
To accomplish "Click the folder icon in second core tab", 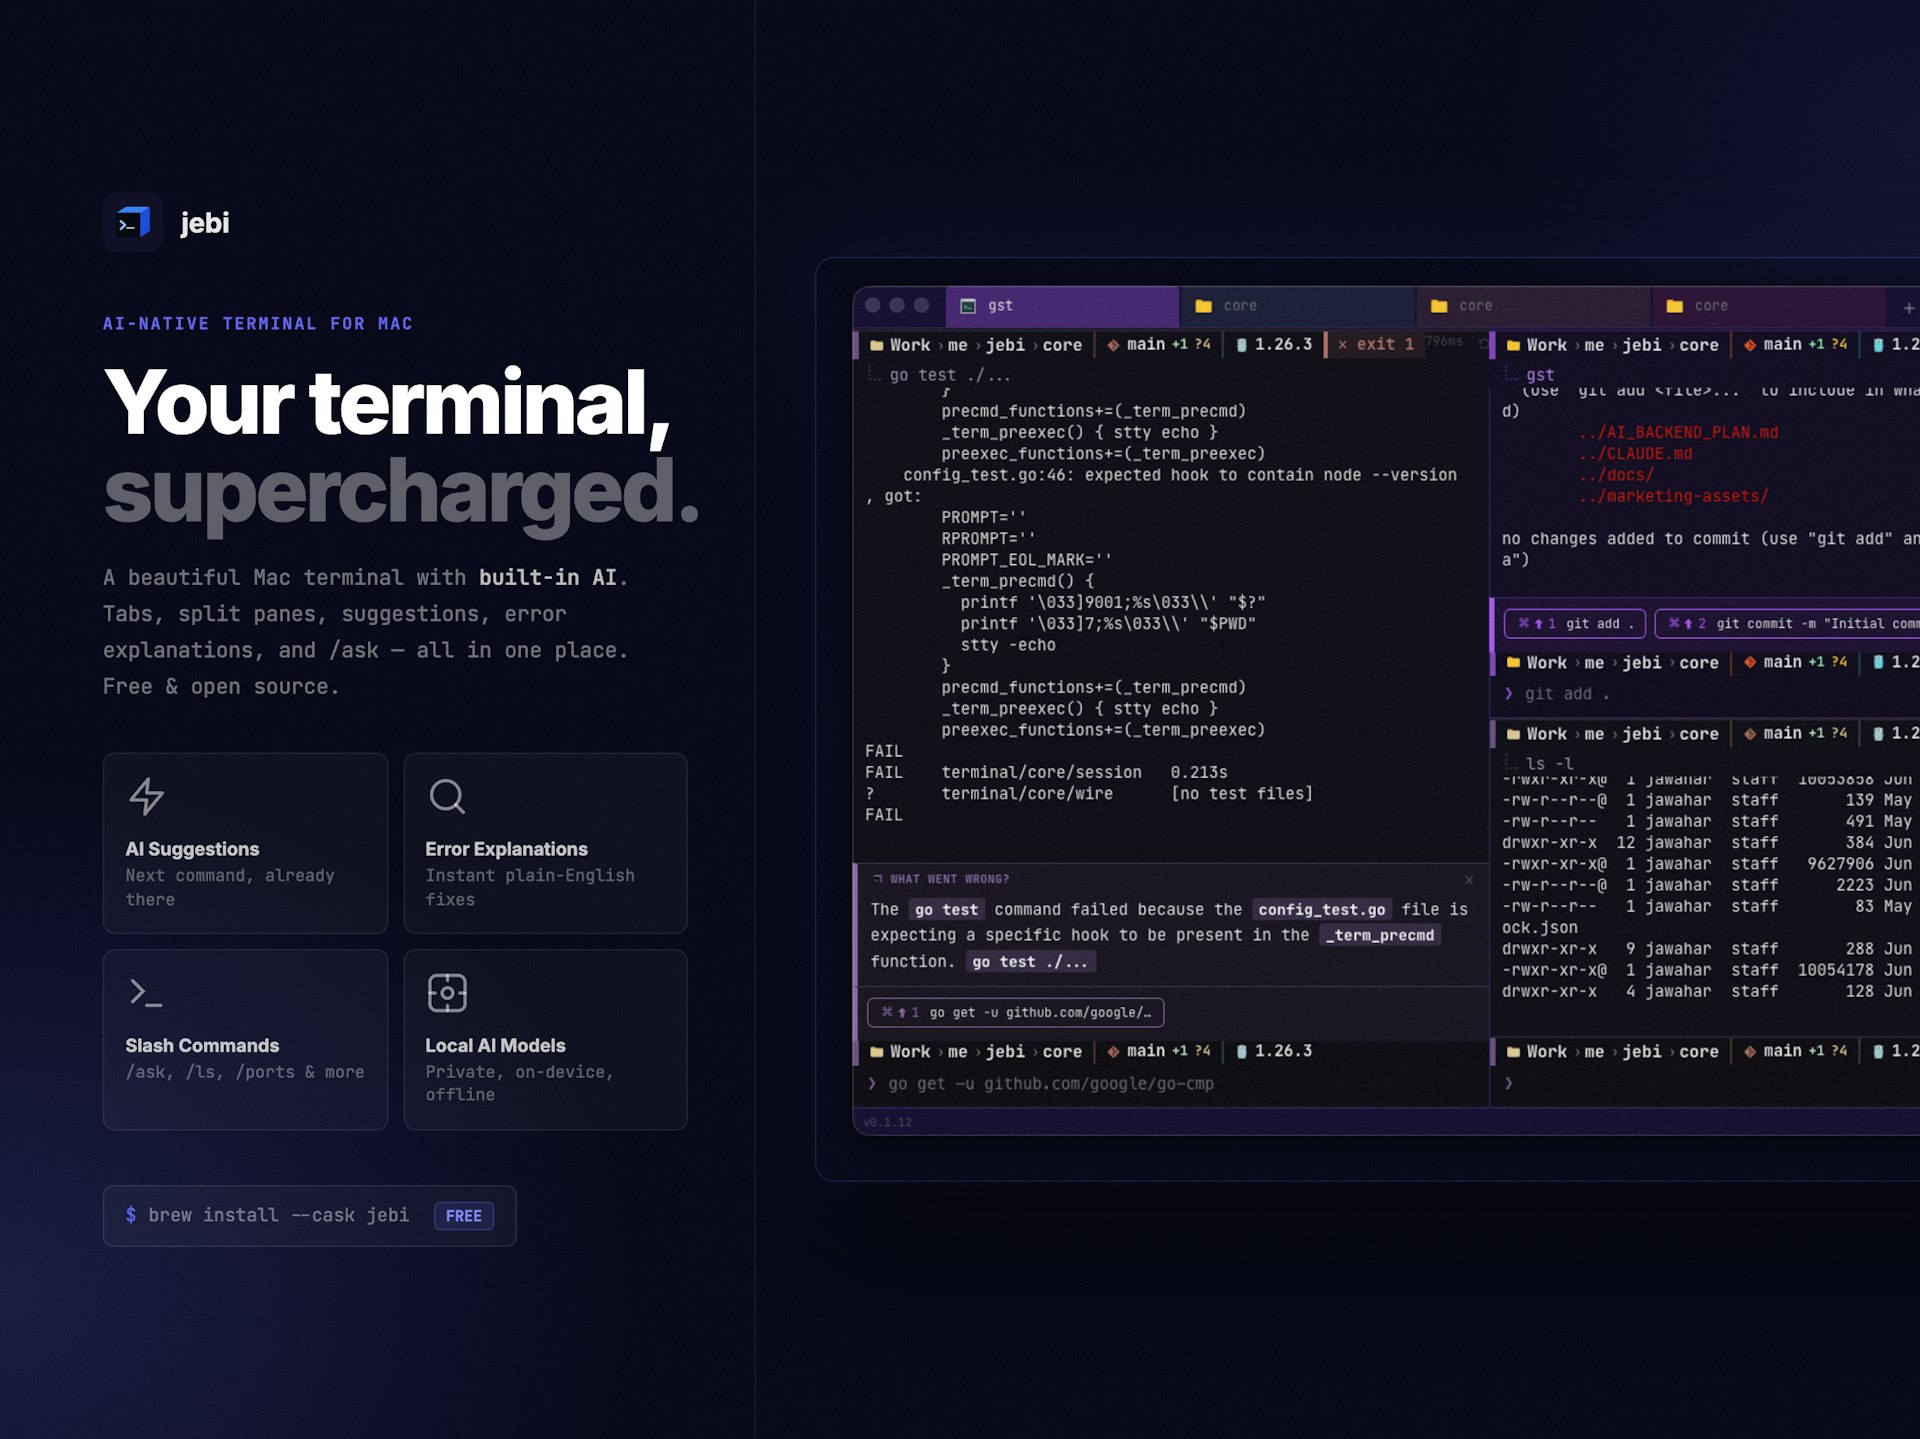I will point(1204,306).
